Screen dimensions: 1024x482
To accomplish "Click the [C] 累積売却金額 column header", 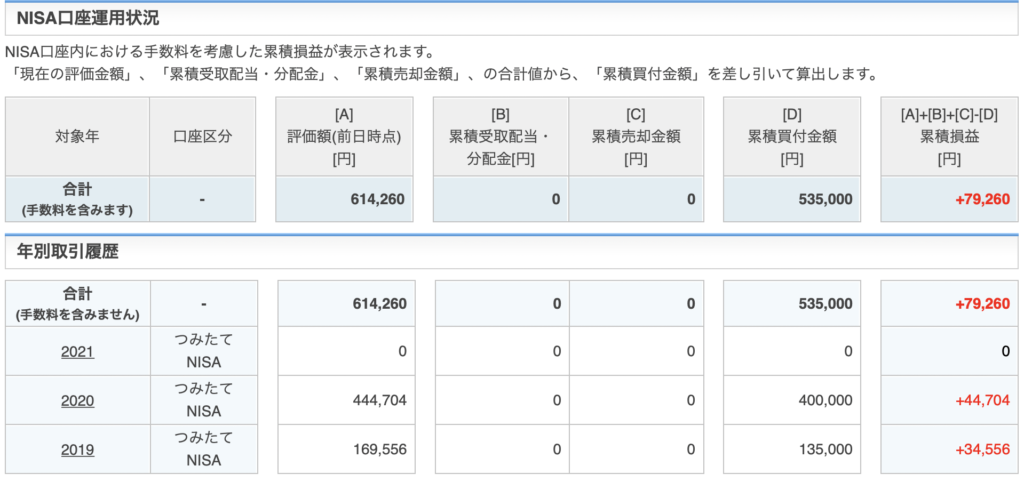I will click(x=635, y=136).
